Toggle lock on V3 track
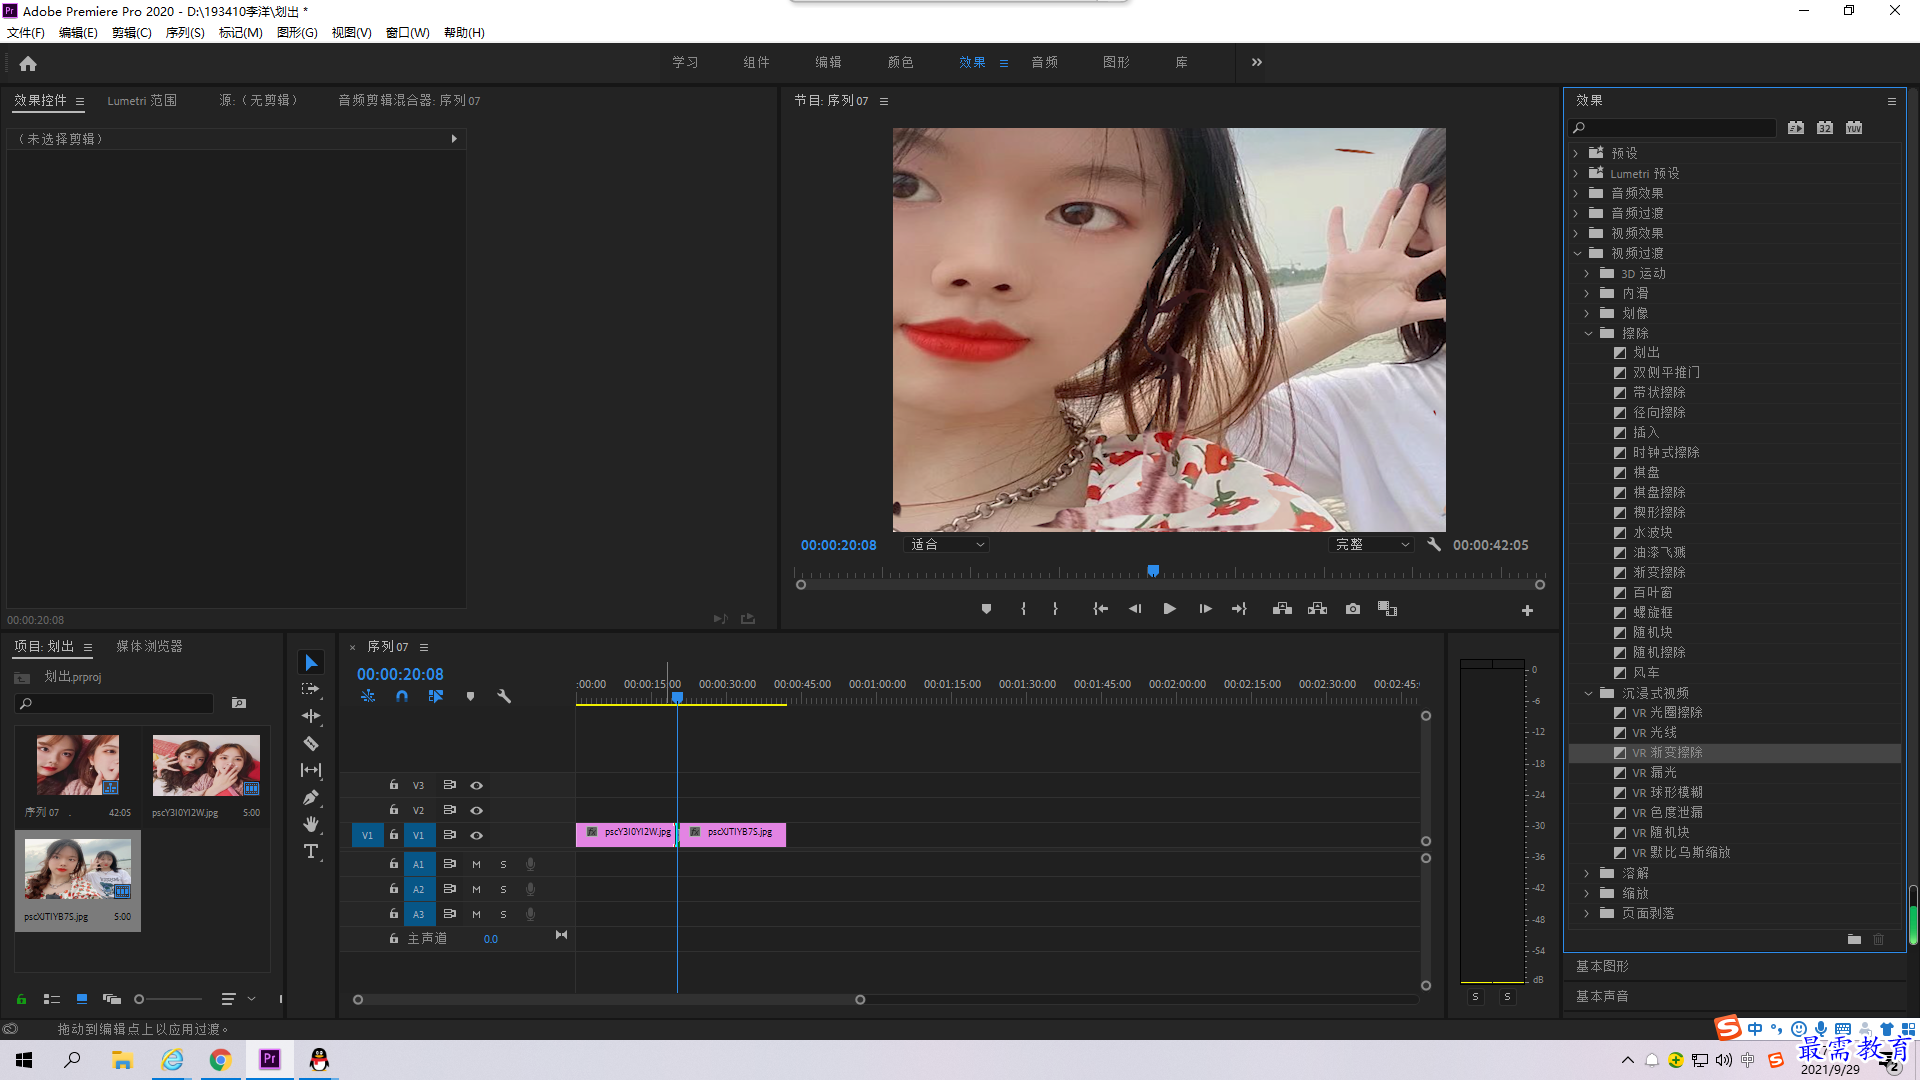The image size is (1920, 1080). click(394, 785)
